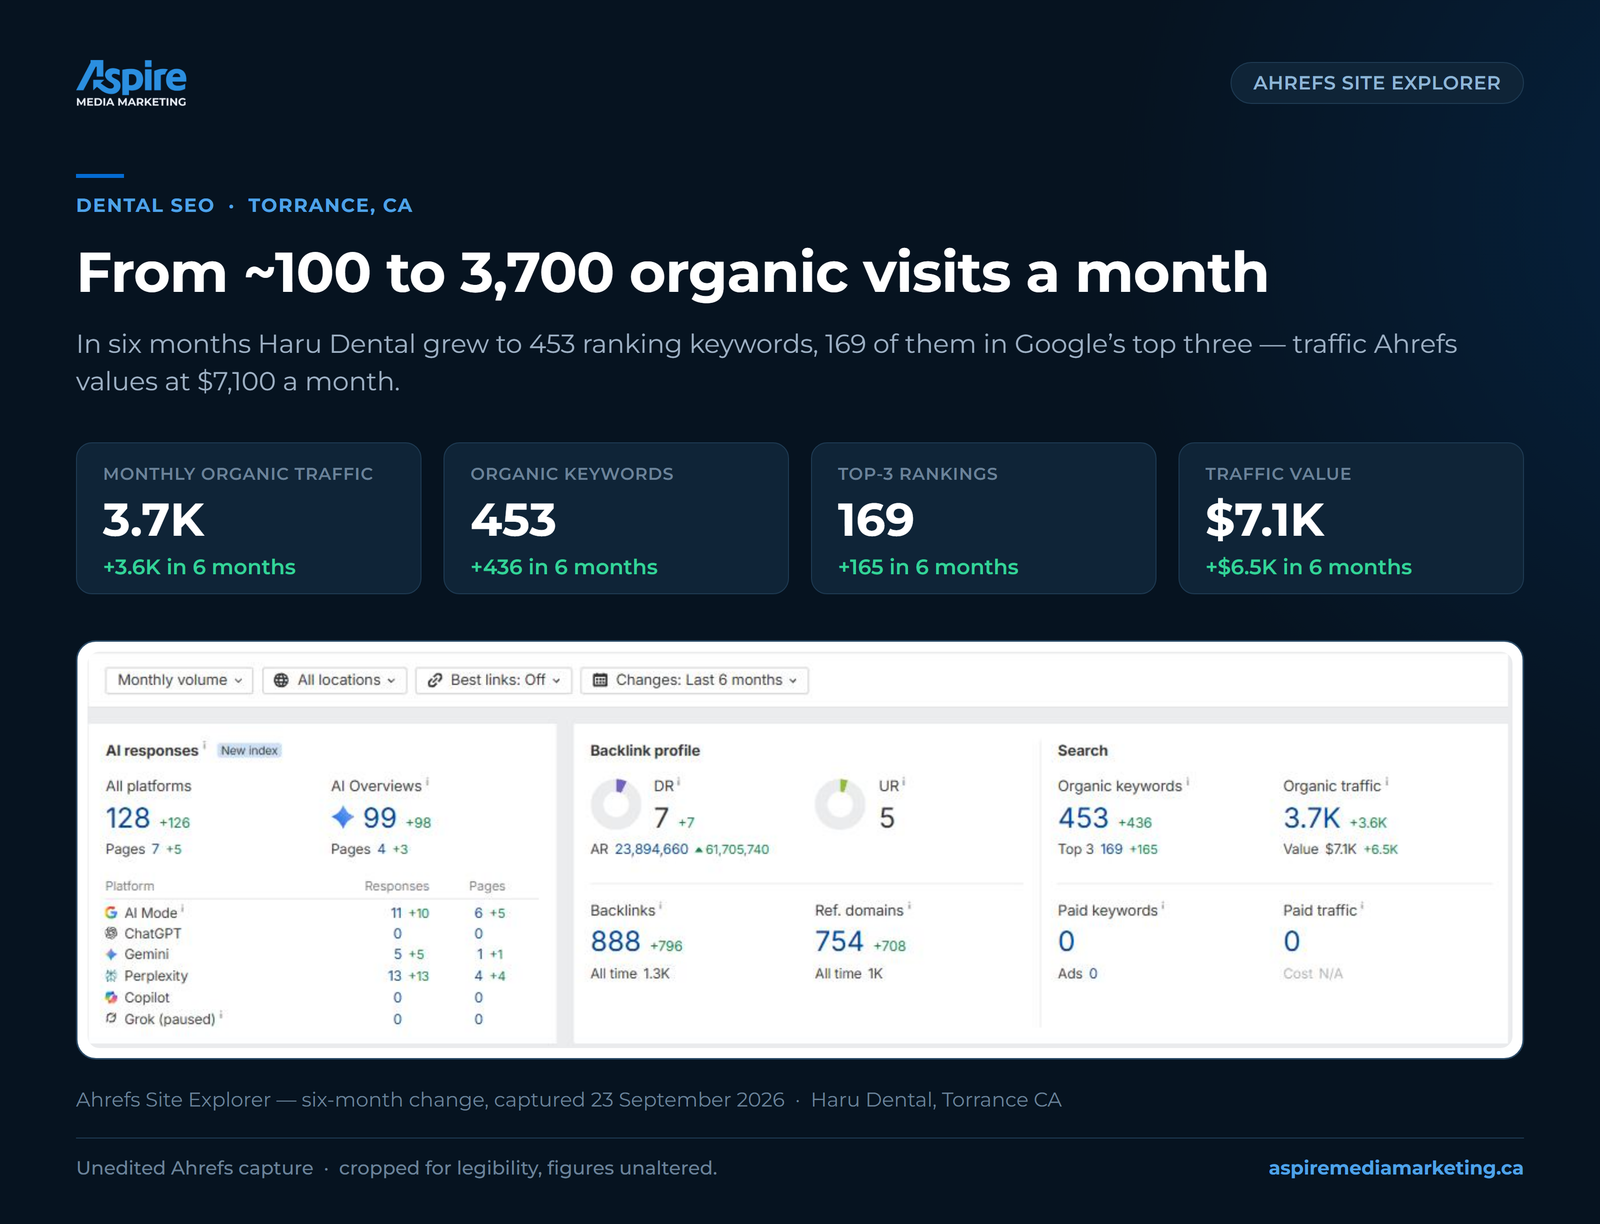Screen dimensions: 1600x1224
Task: Click the info icon next to DR
Action: [679, 782]
